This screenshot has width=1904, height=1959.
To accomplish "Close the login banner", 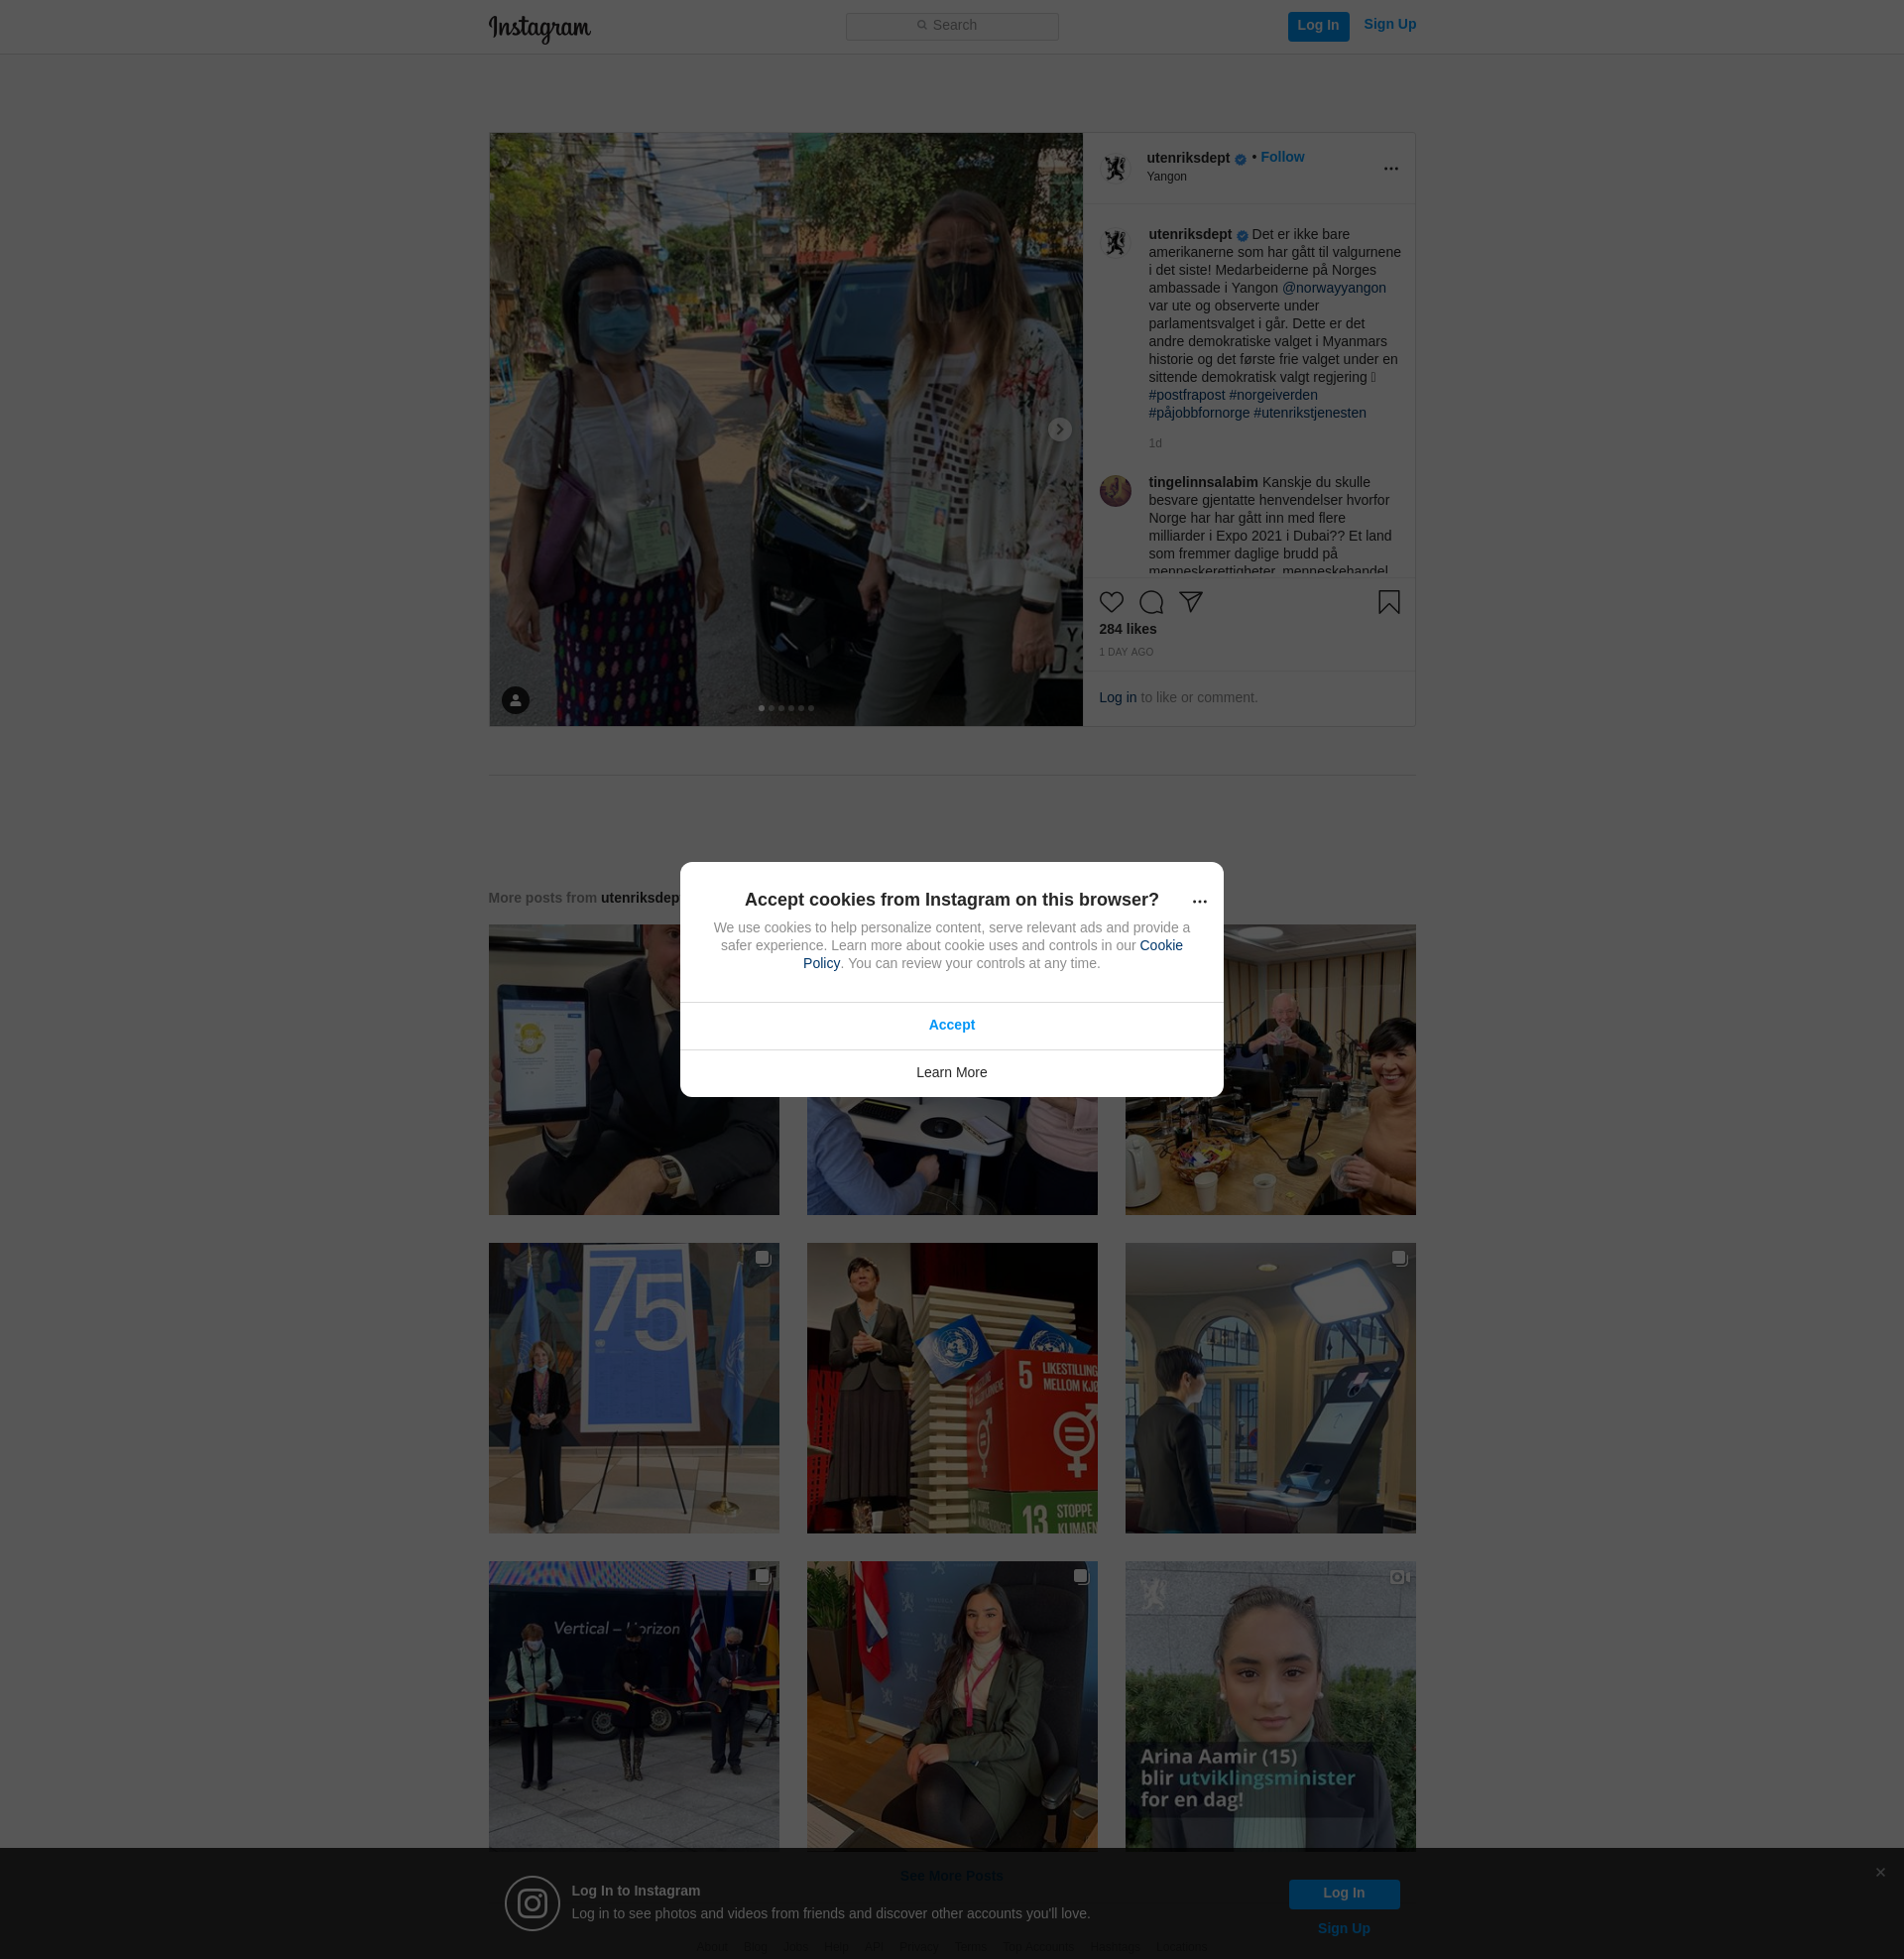I will [1880, 1872].
